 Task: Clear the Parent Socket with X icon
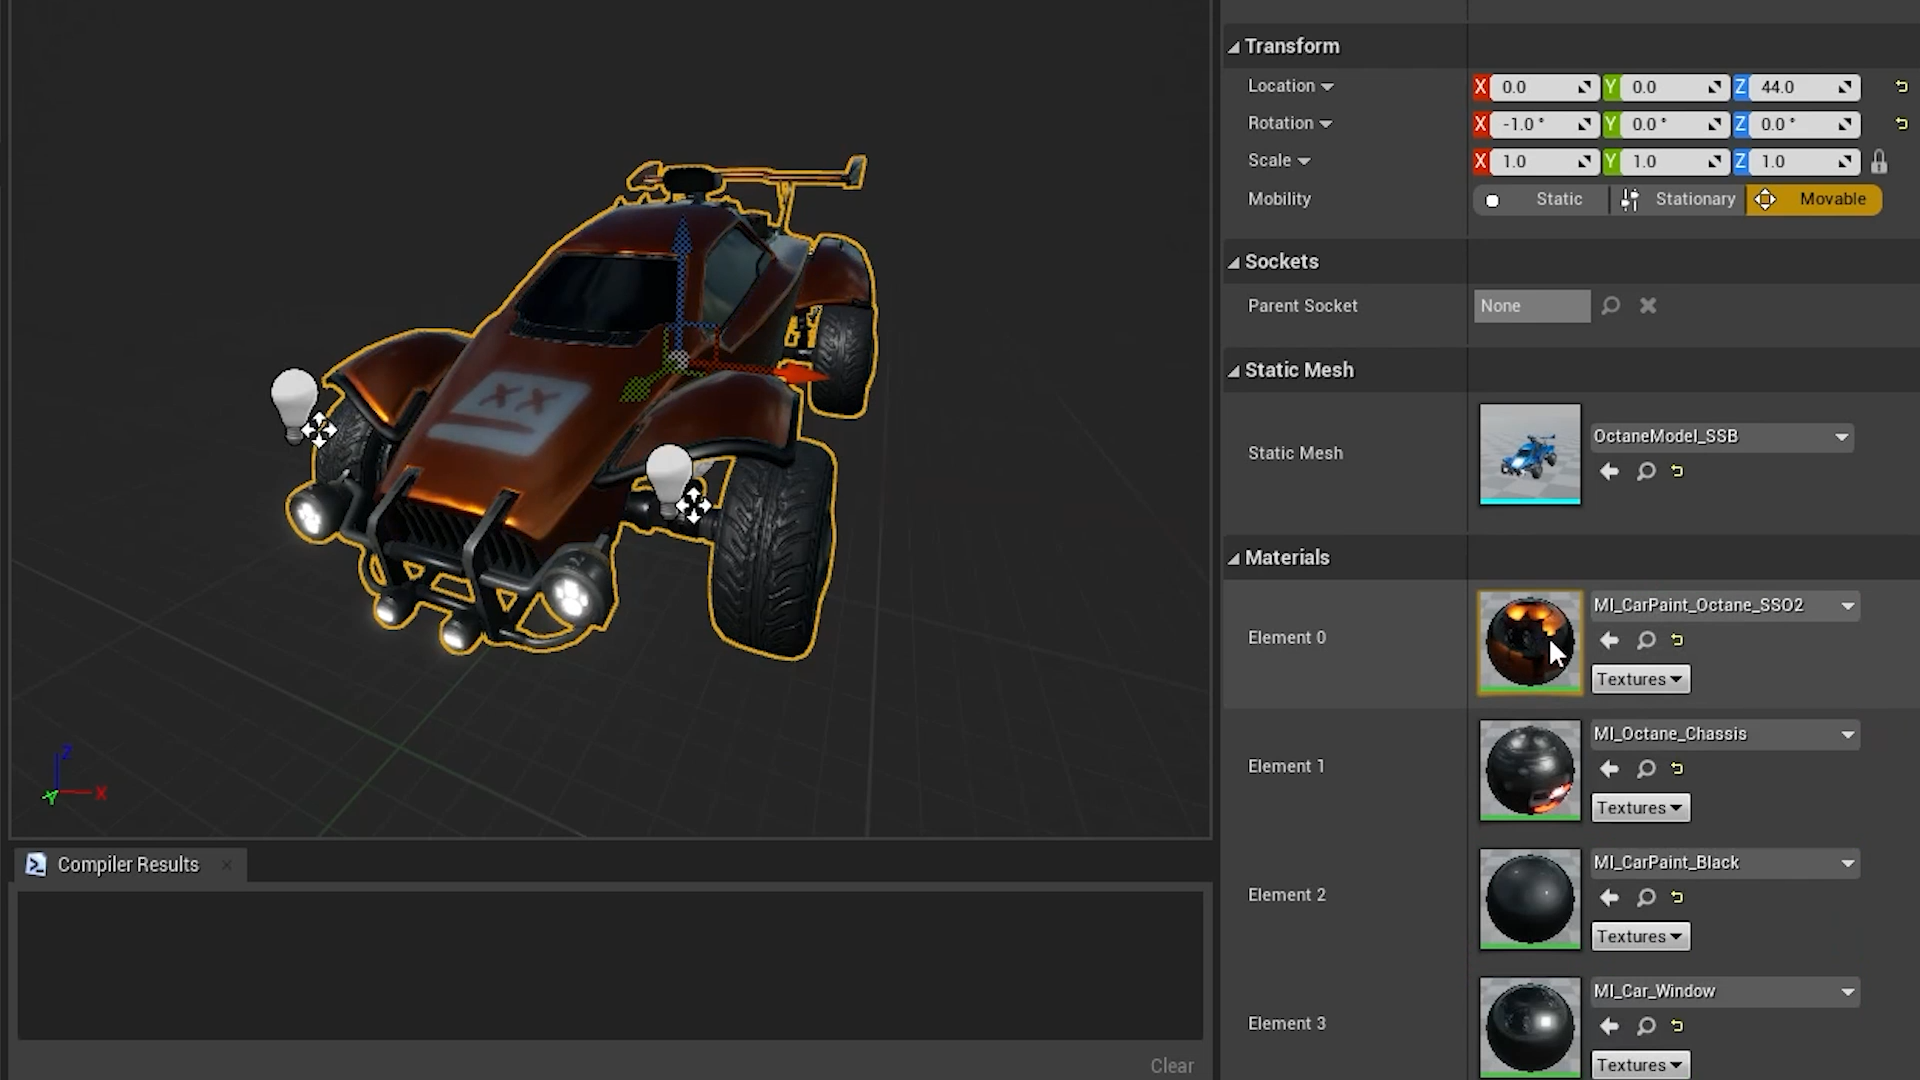[1648, 306]
